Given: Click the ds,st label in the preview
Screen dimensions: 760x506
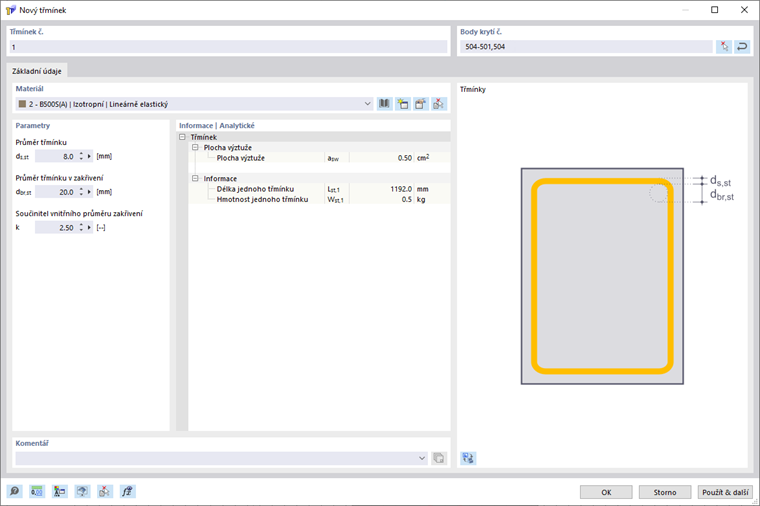Looking at the screenshot, I should point(720,182).
